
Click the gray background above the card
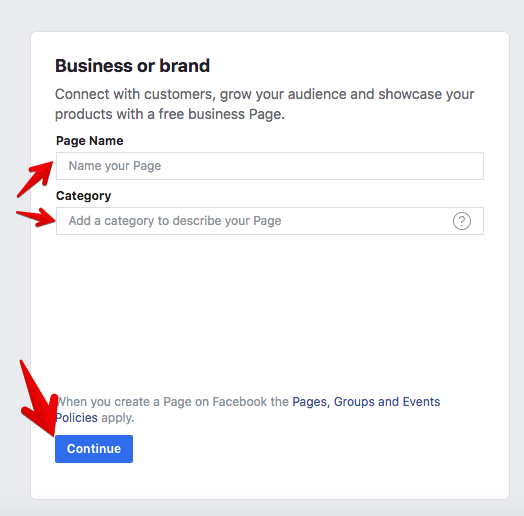[x=262, y=15]
